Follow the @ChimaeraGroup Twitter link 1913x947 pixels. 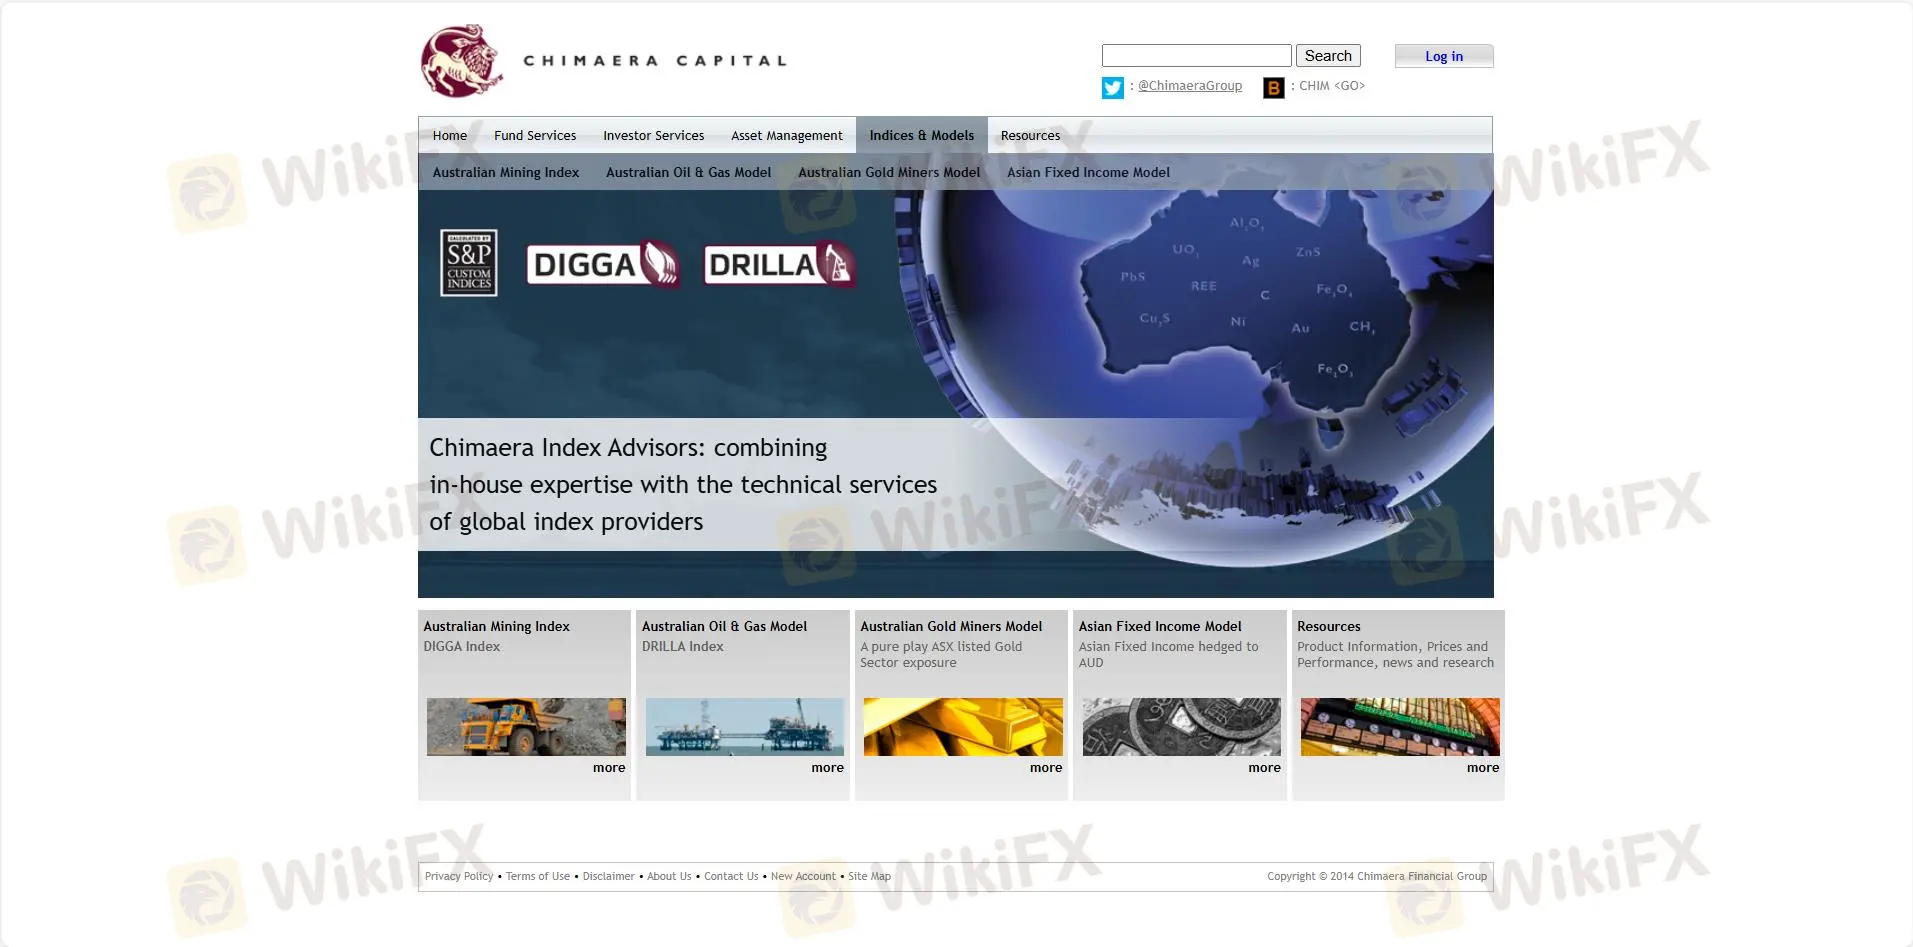[1190, 86]
